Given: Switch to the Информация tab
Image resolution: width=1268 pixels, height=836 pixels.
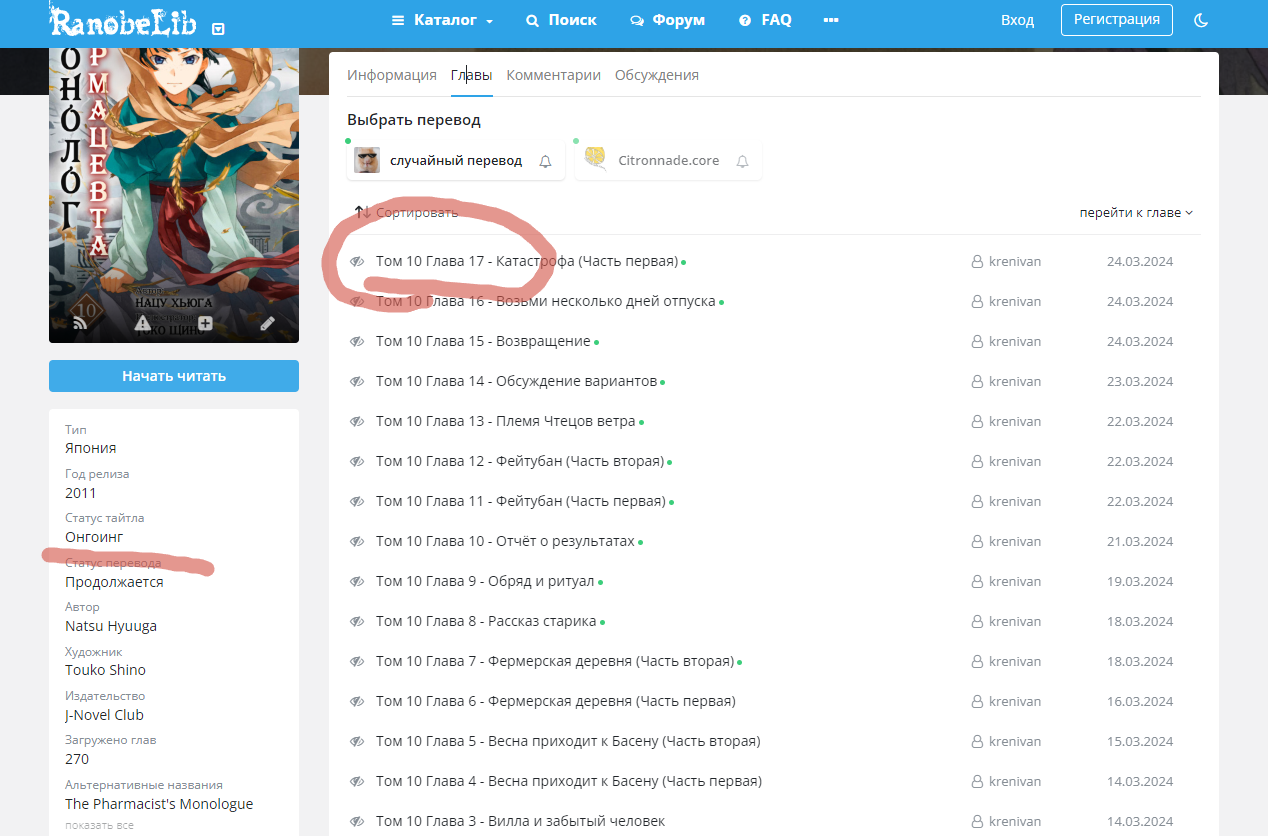Looking at the screenshot, I should pyautogui.click(x=392, y=75).
